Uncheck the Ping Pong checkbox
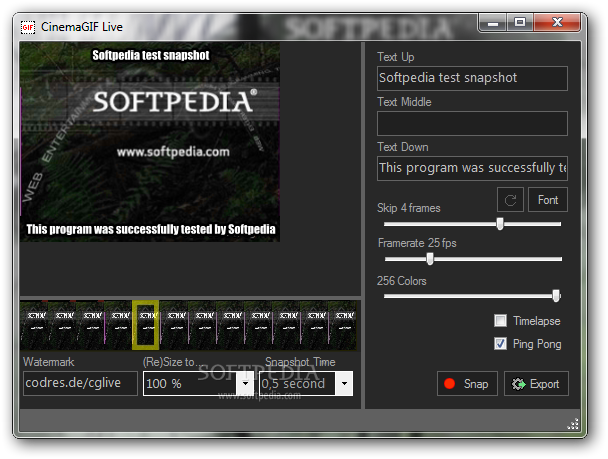 click(500, 343)
